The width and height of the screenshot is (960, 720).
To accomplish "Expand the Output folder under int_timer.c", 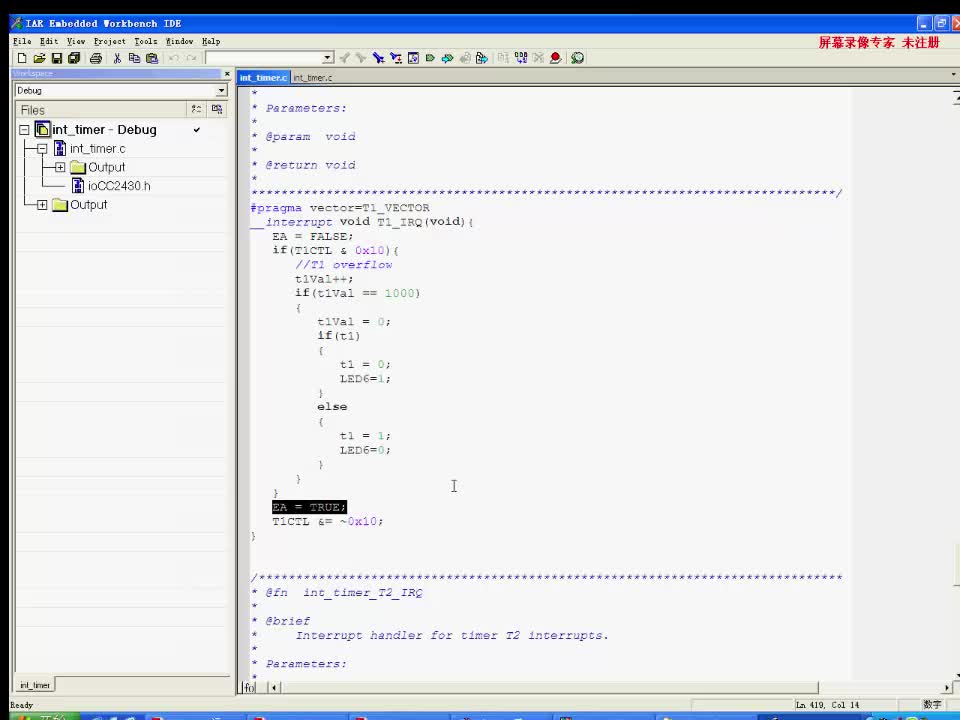I will coord(60,167).
